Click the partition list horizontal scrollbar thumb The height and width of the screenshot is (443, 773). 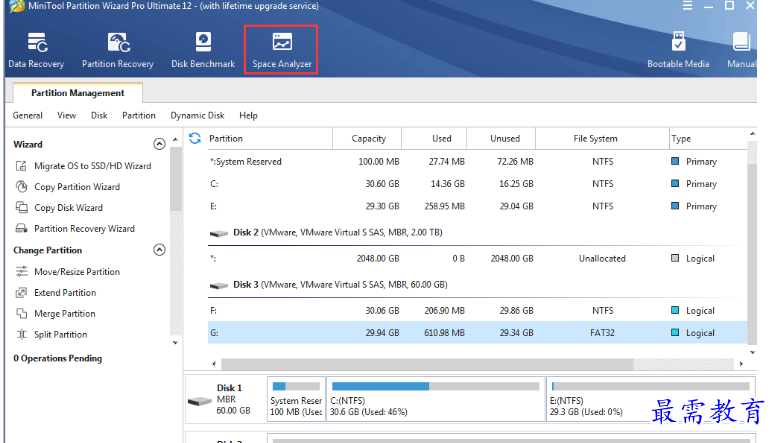(427, 364)
